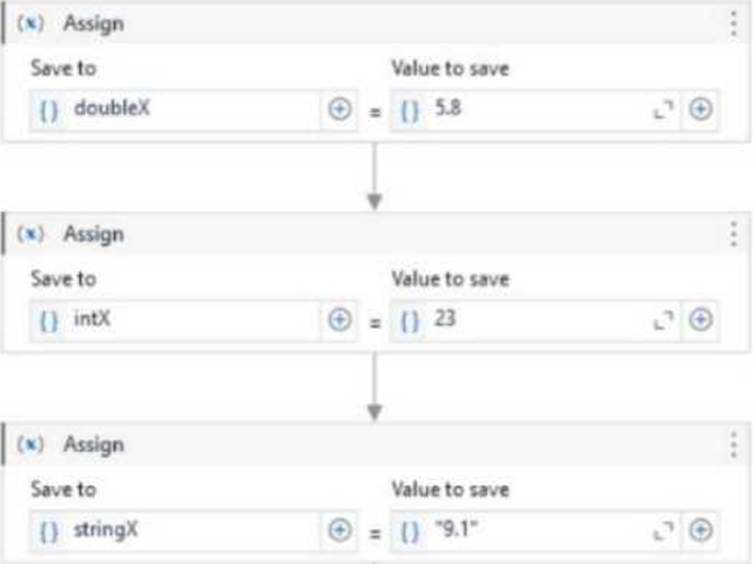Select the stringX Save to field

[176, 531]
